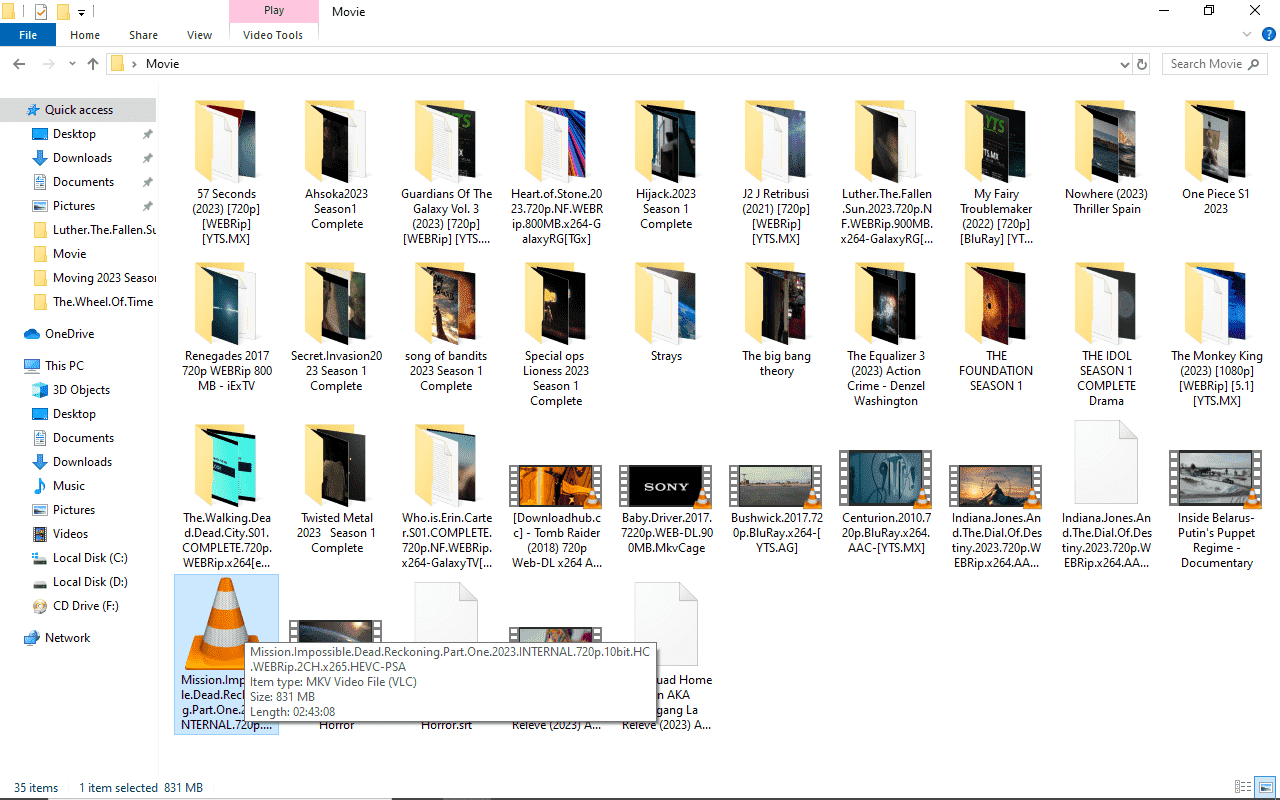Open the Heart.of.Stone.2023 folder

pos(556,170)
